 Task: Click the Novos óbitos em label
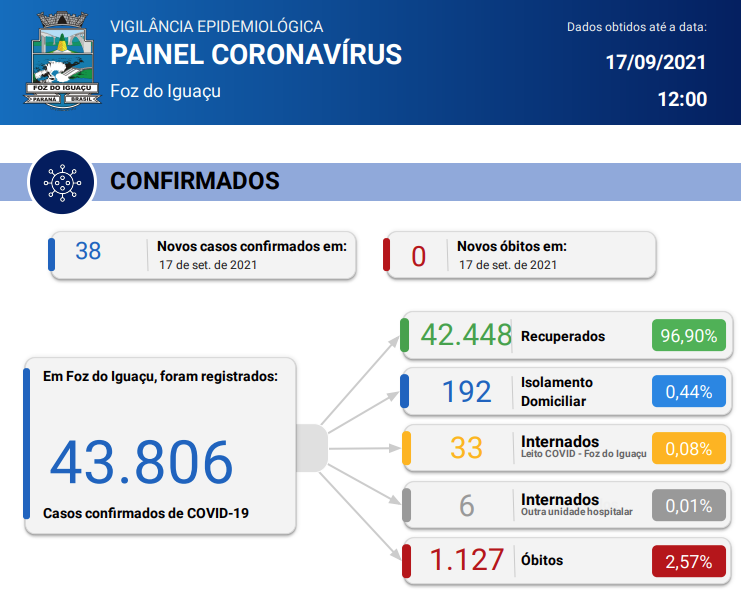pyautogui.click(x=512, y=246)
